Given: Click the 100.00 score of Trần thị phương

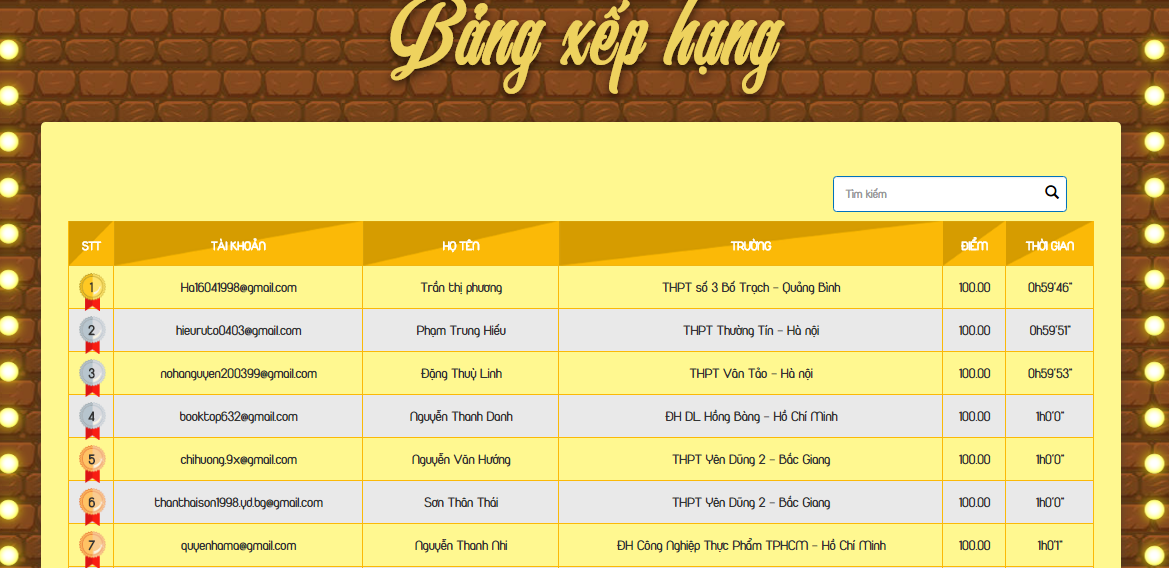Looking at the screenshot, I should [x=974, y=288].
